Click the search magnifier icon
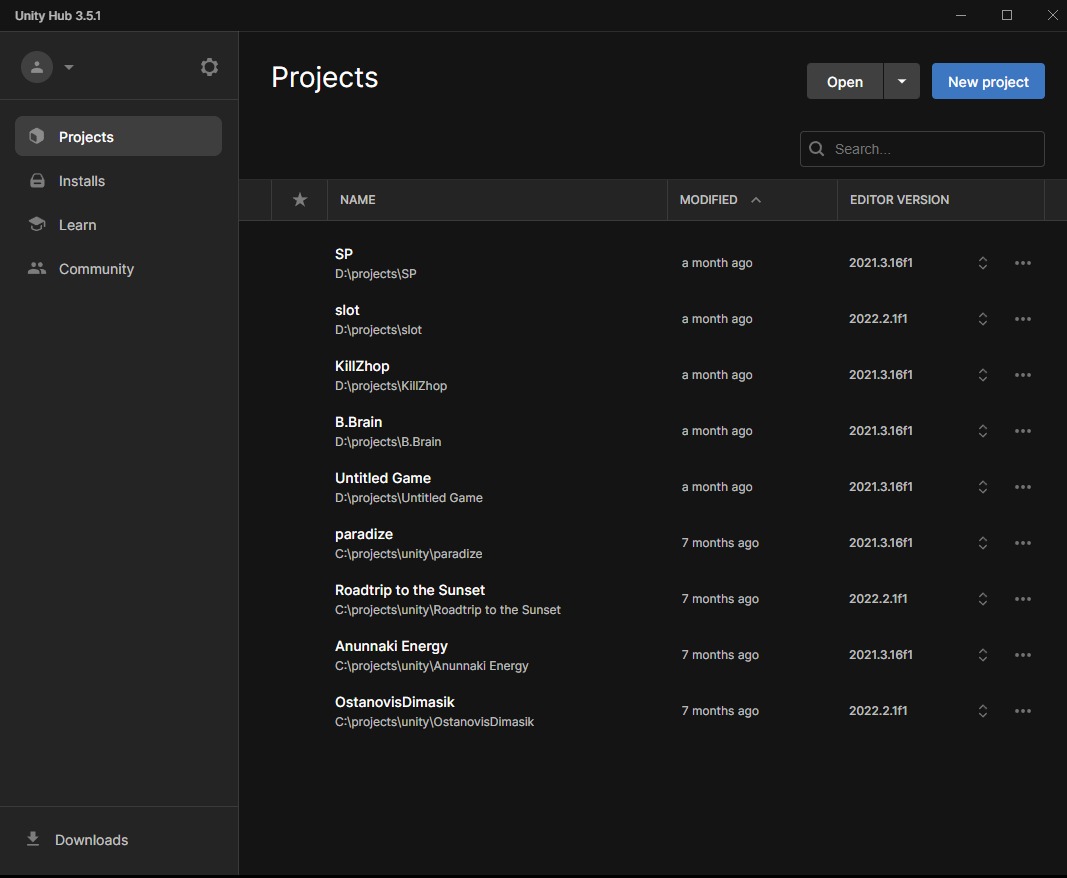1067x878 pixels. [x=817, y=149]
